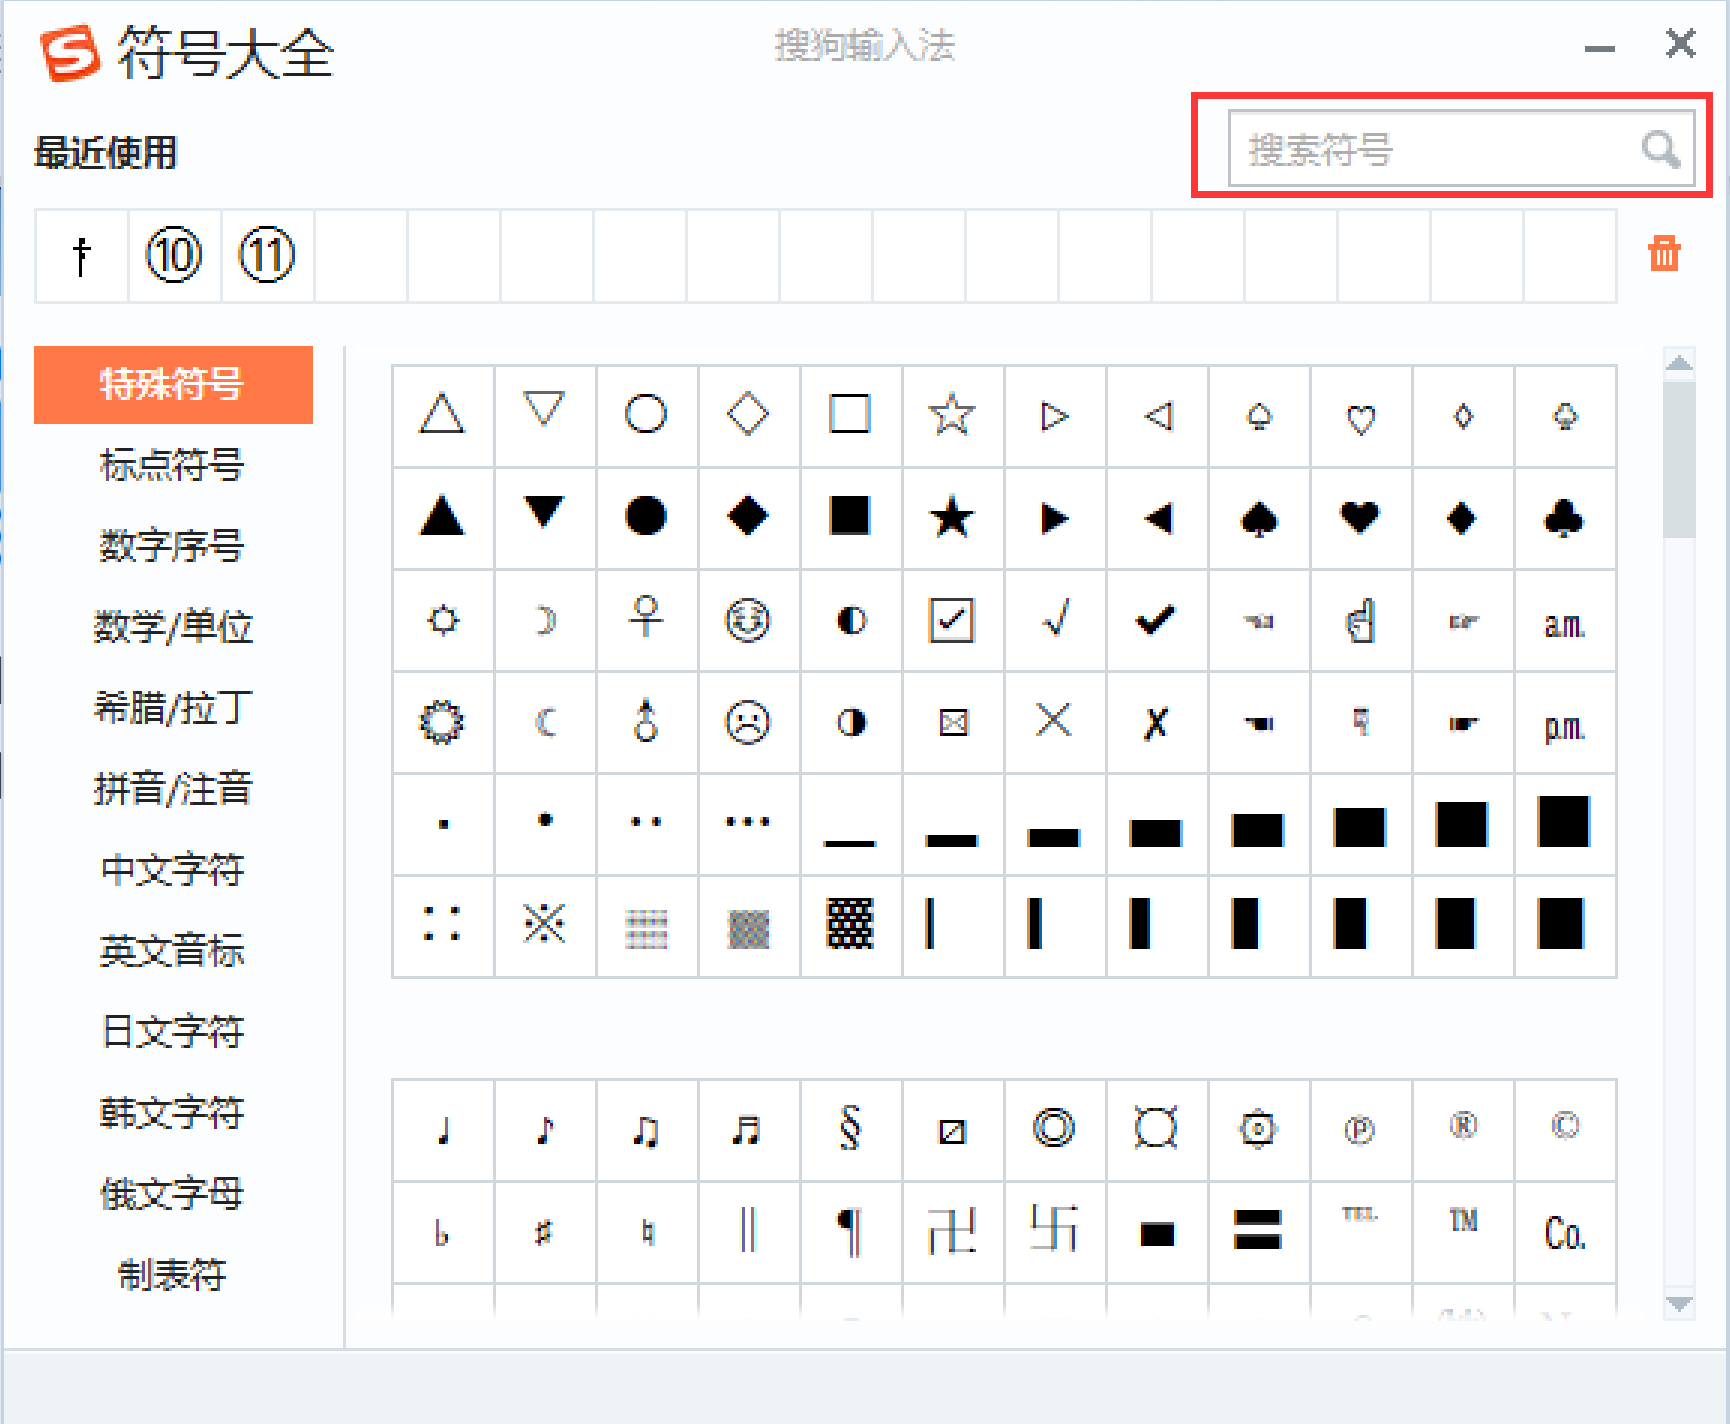The width and height of the screenshot is (1730, 1424).
Task: Insert smiling face symbol
Action: tap(748, 621)
